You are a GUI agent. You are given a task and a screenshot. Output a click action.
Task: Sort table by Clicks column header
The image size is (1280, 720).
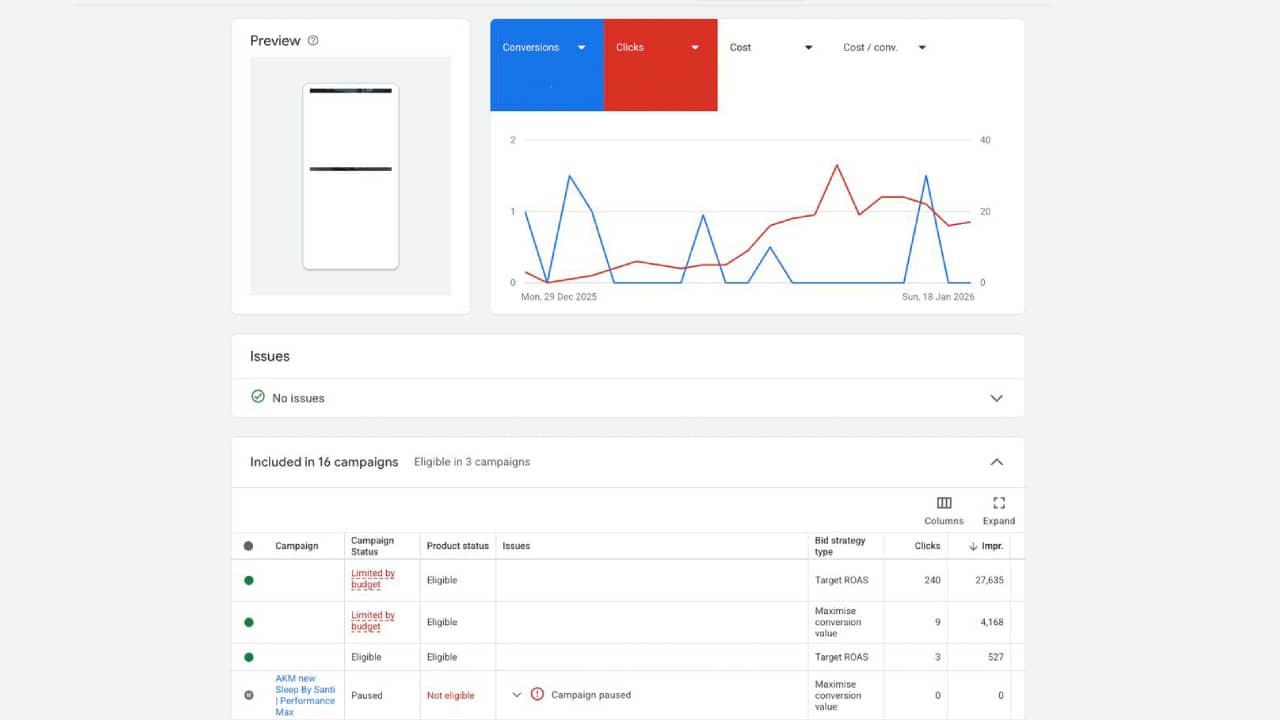click(x=927, y=546)
